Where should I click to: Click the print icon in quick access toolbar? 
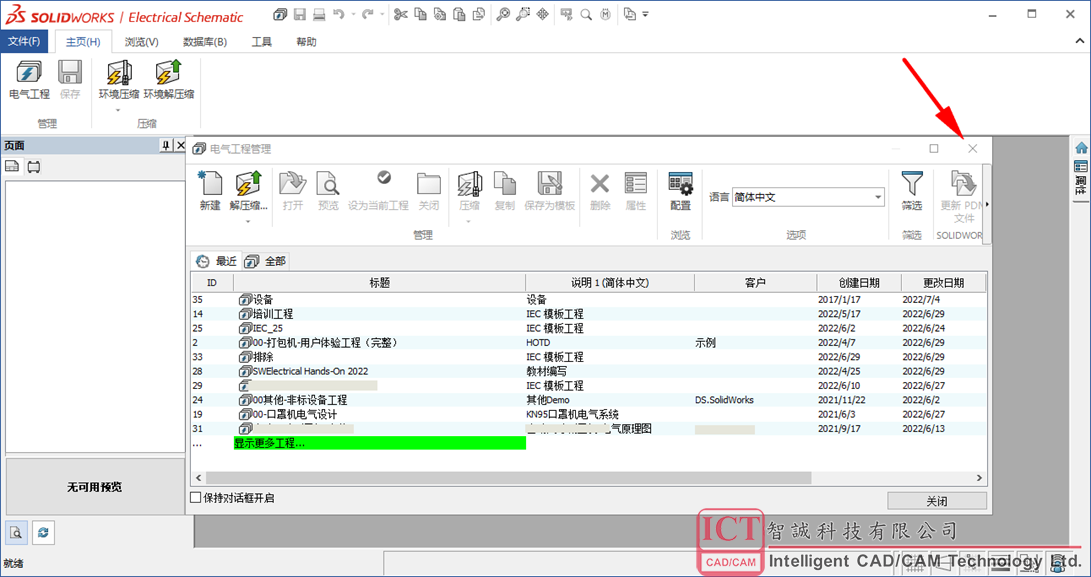coord(319,14)
